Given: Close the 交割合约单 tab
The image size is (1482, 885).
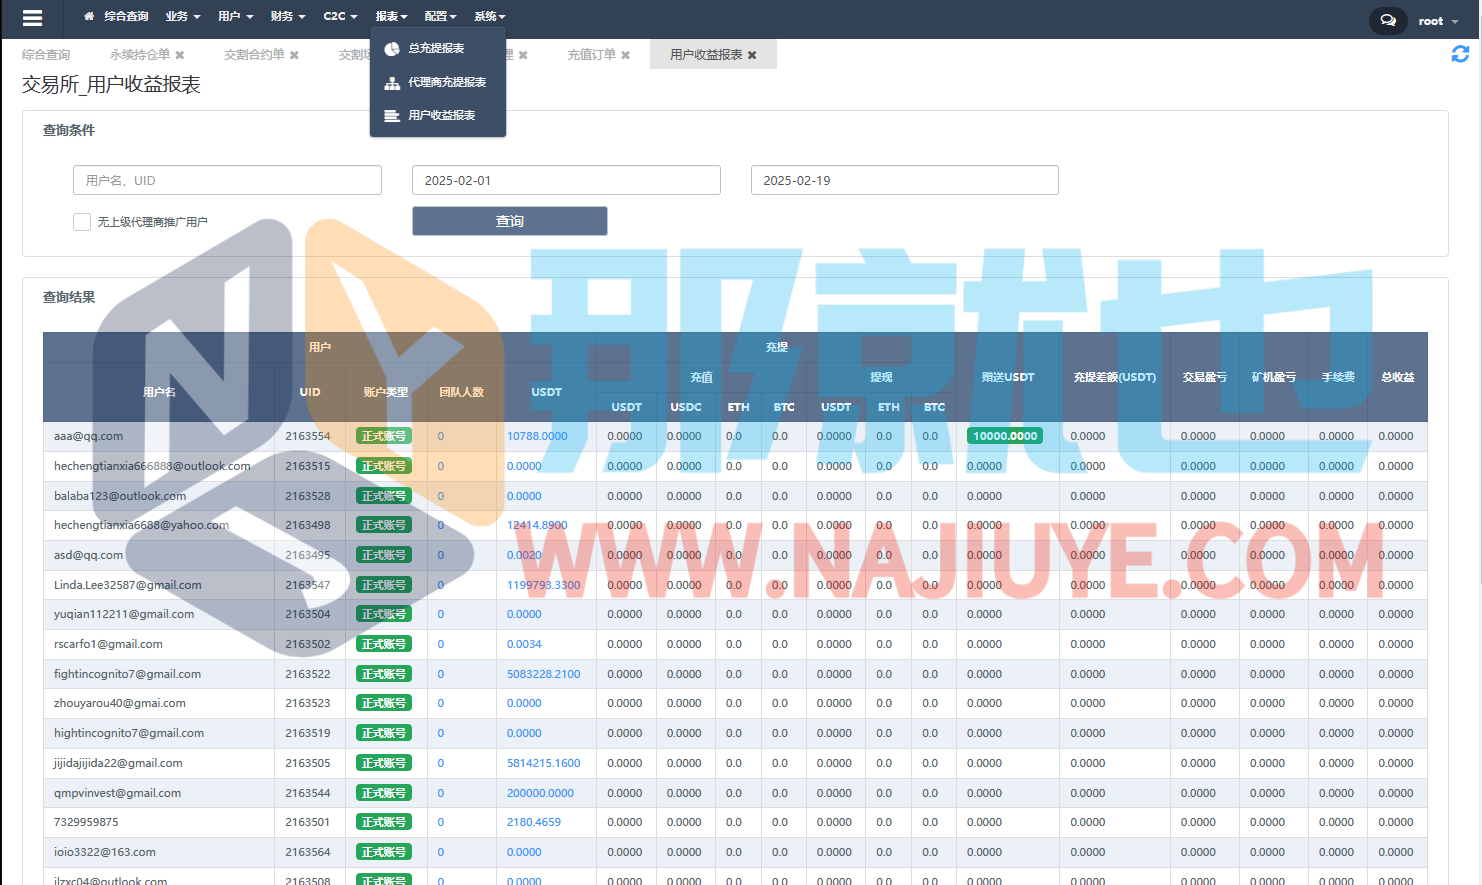Looking at the screenshot, I should pyautogui.click(x=294, y=55).
